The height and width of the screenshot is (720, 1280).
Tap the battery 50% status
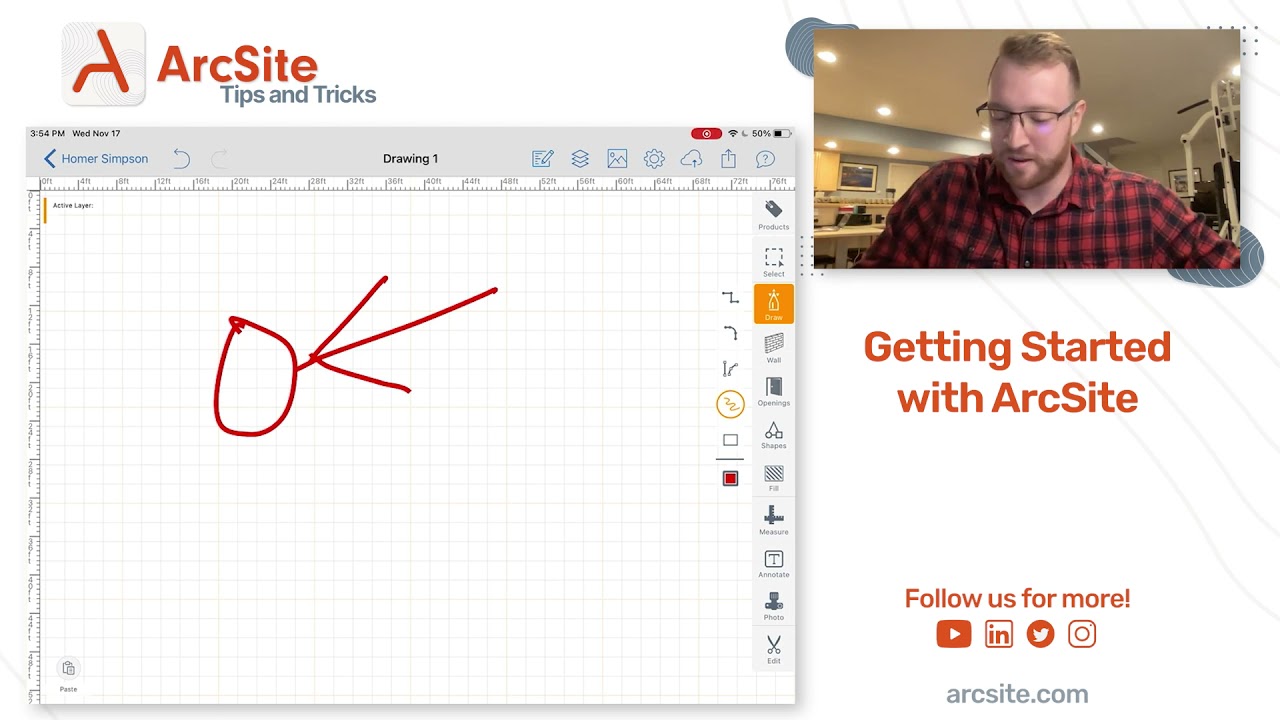click(771, 134)
